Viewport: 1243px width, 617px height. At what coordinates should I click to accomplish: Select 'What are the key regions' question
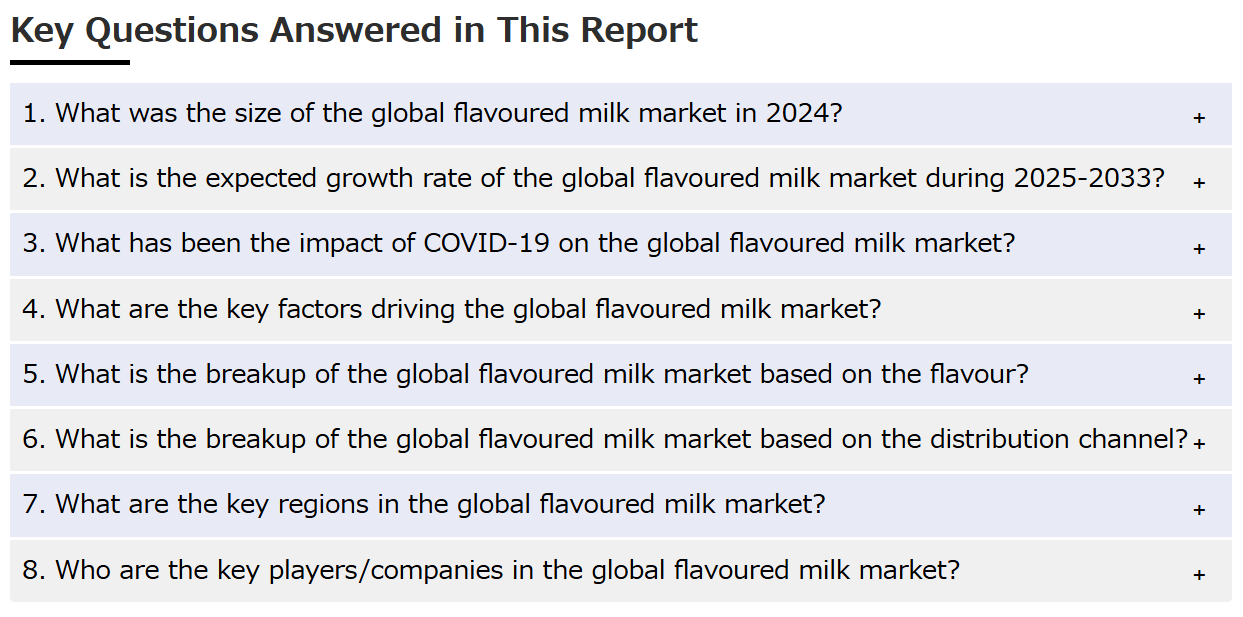pyautogui.click(x=424, y=504)
